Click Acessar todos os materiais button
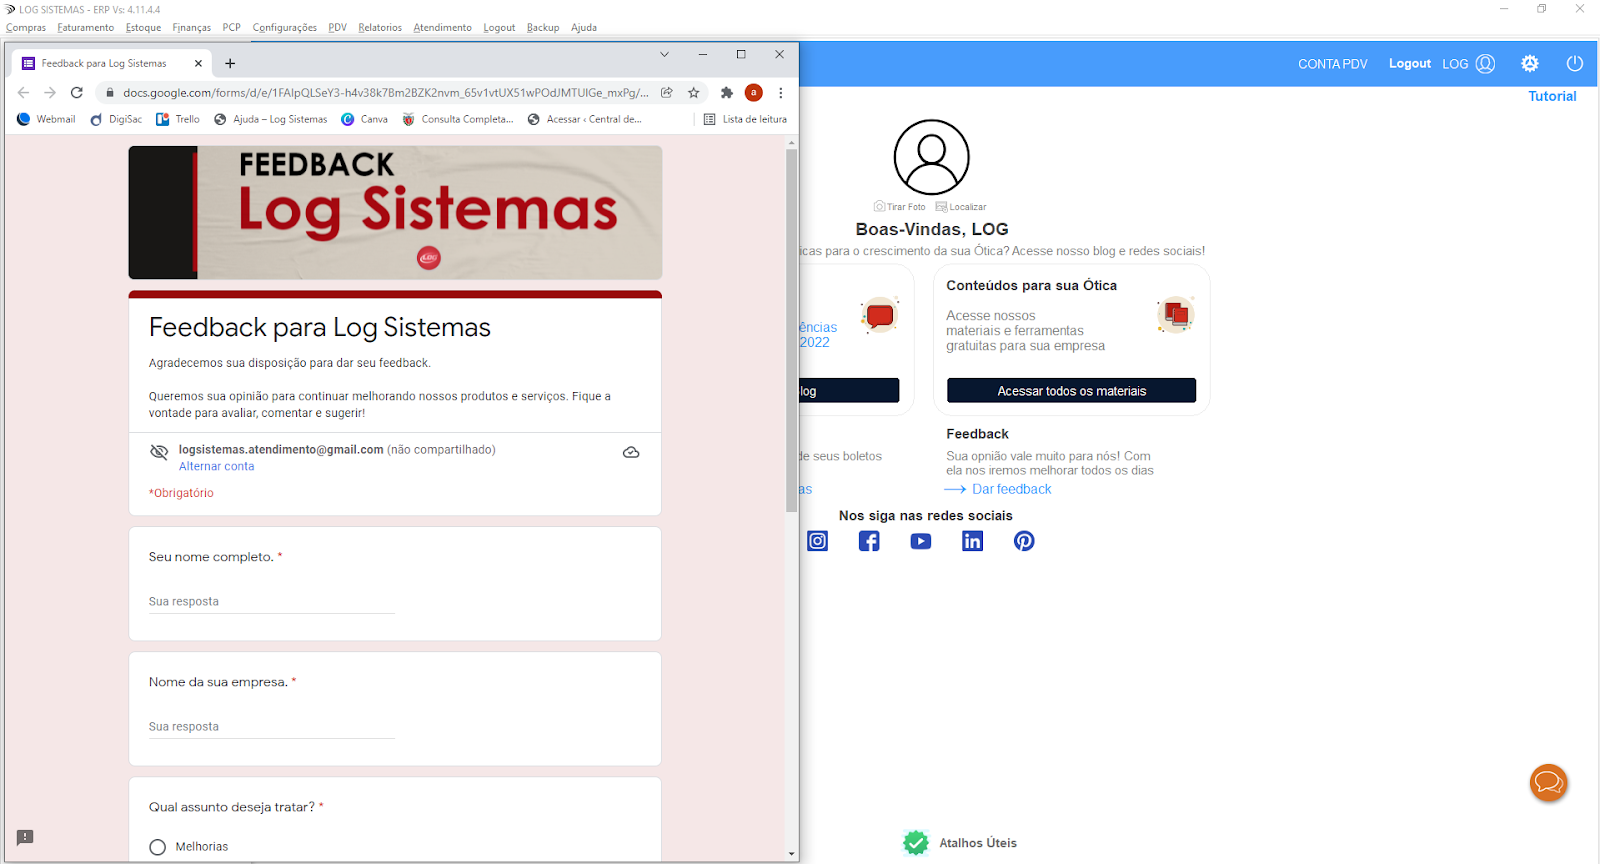Screen dimensions: 1600x864 tap(1071, 391)
